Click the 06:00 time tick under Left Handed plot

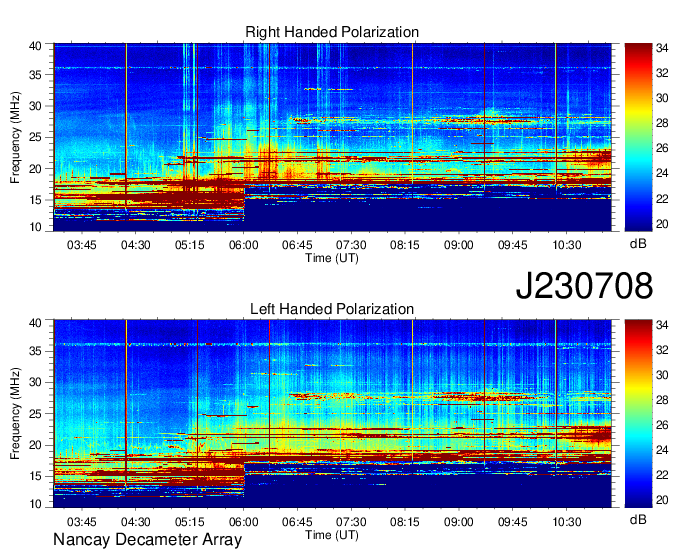point(243,522)
